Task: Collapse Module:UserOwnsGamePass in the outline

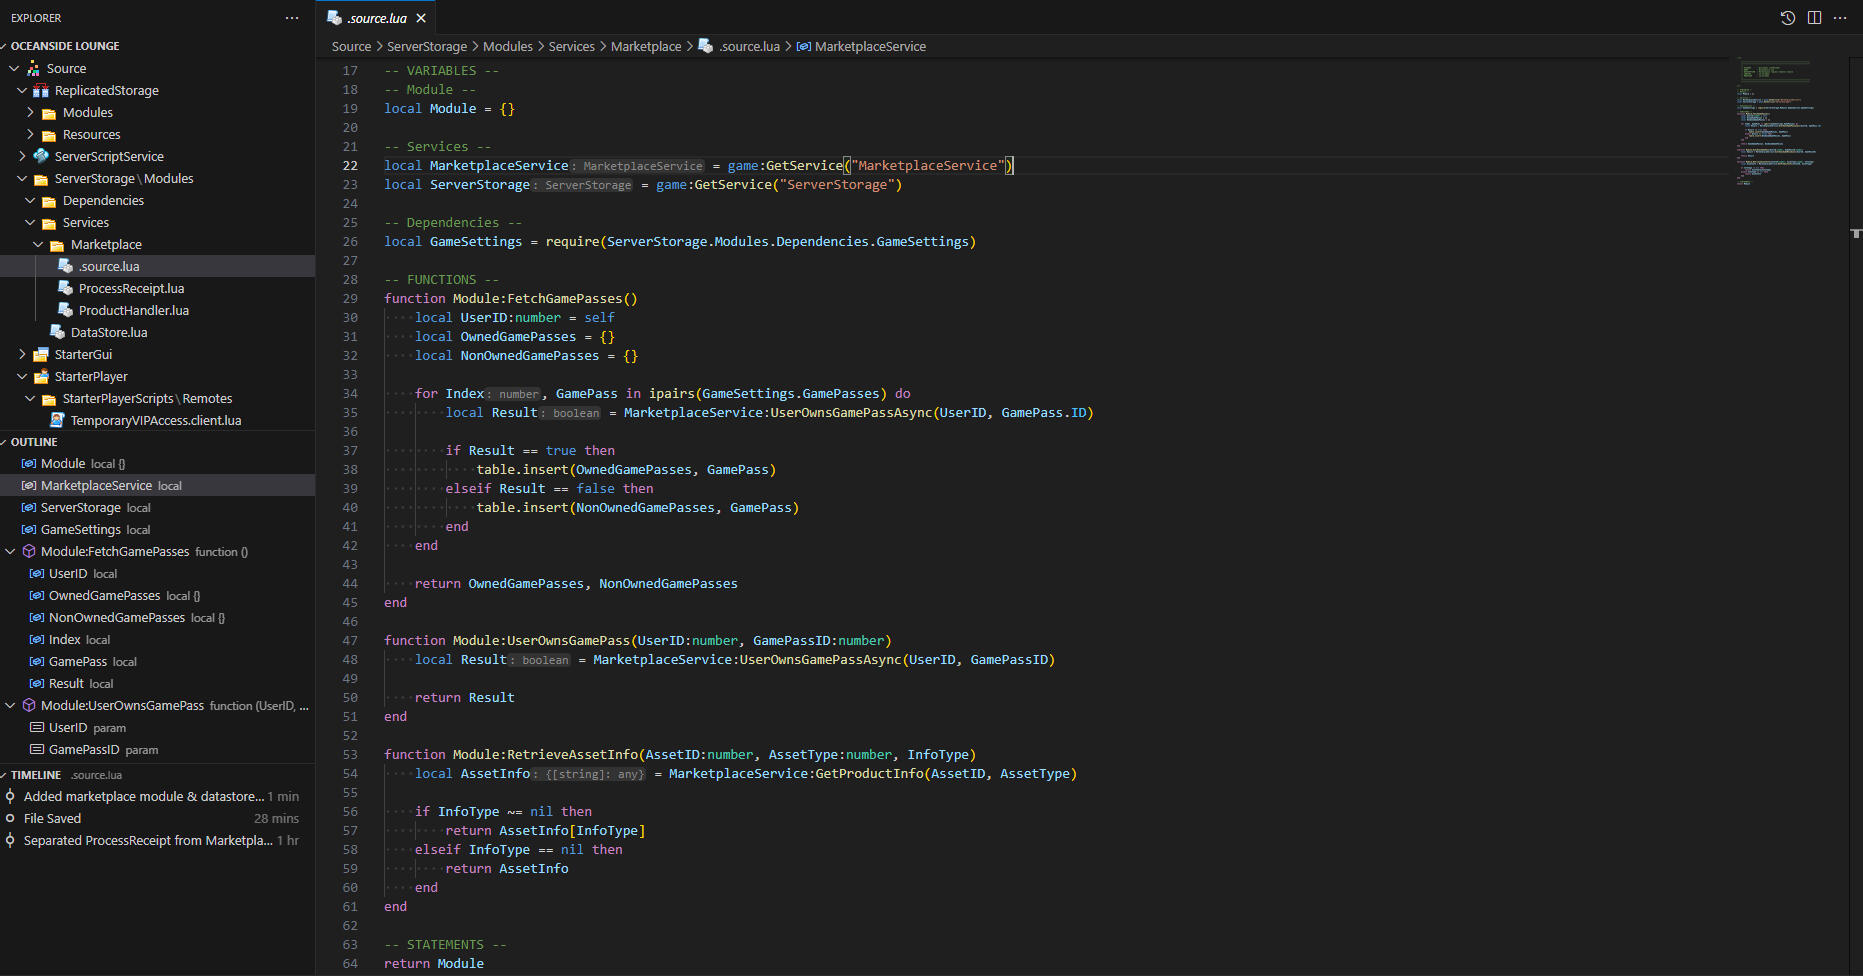Action: point(10,705)
